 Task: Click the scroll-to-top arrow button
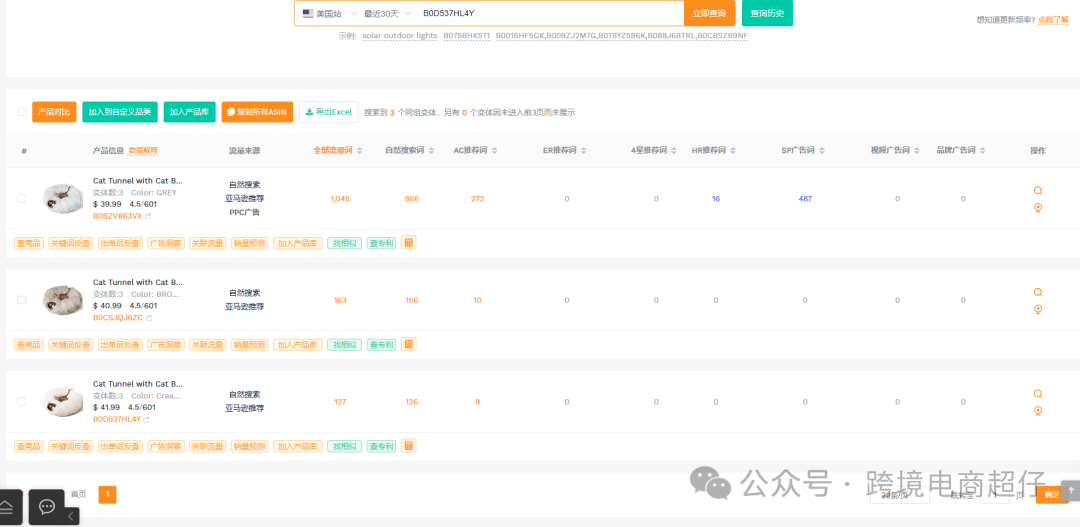[x=1070, y=490]
